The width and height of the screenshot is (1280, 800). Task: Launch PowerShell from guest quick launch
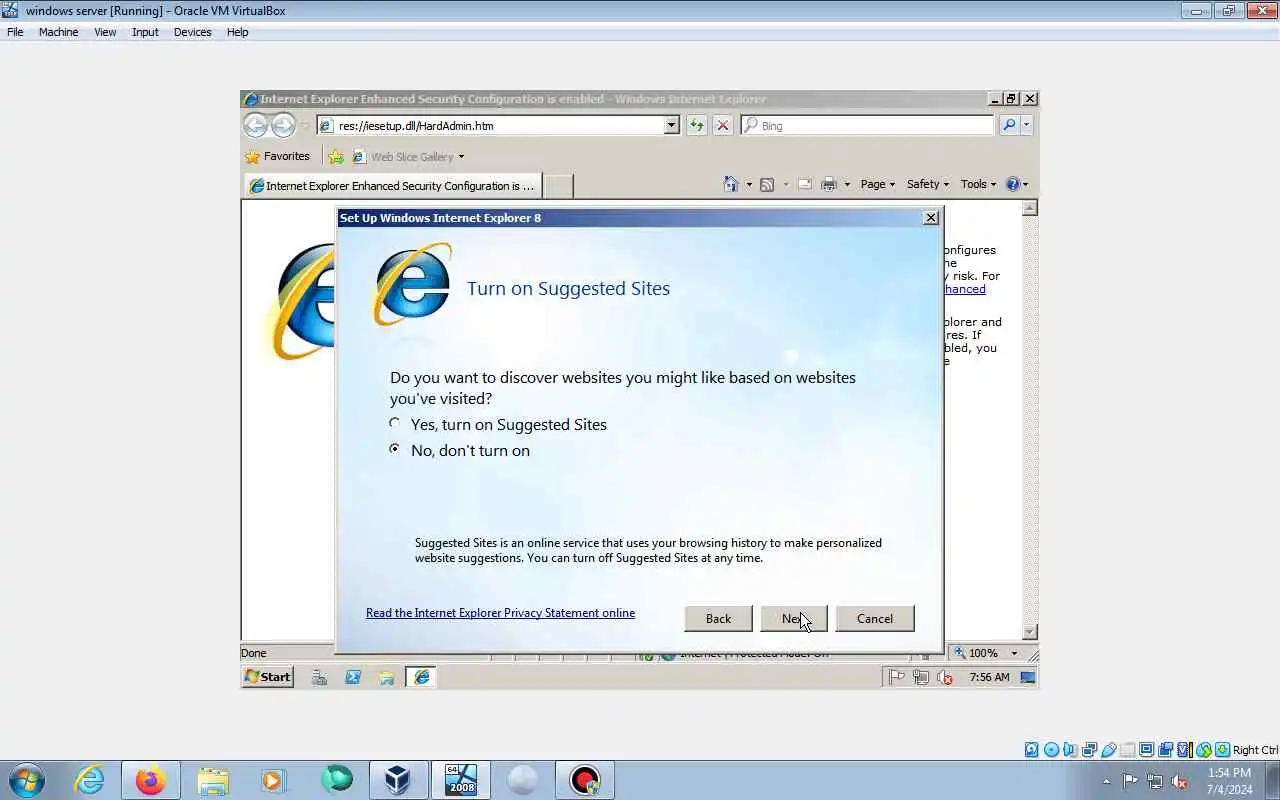point(353,677)
